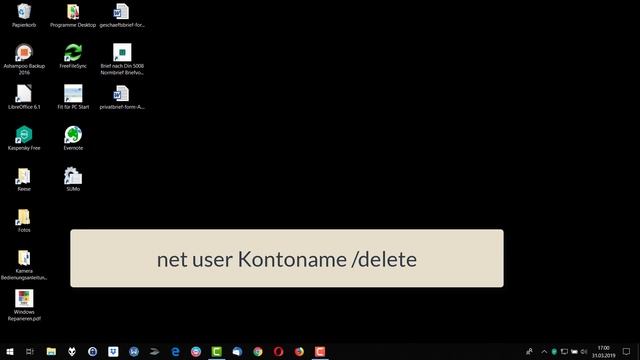
Task: Open the network tray icon
Action: (564, 351)
